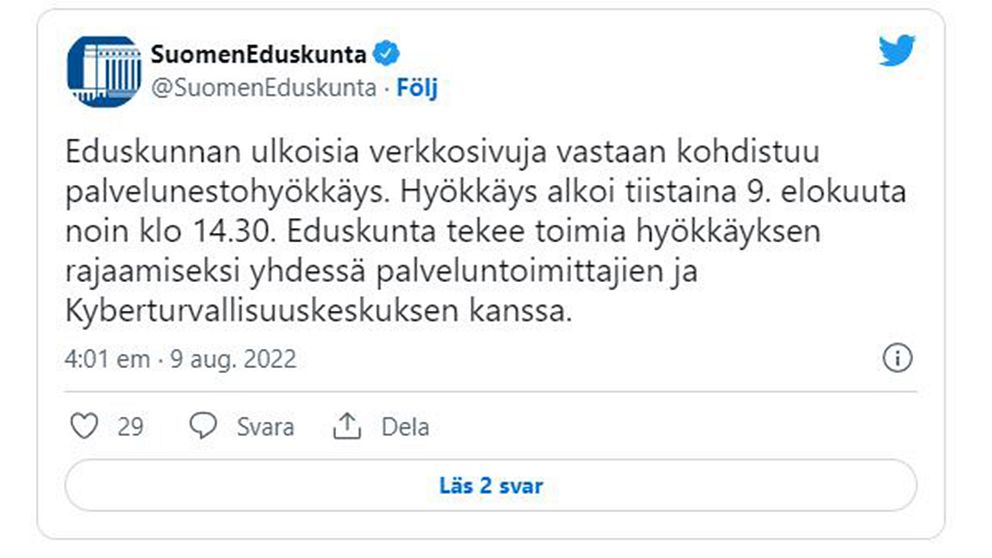Click the tweet line mentioning klo 14.30
992x558 pixels.
[443, 231]
